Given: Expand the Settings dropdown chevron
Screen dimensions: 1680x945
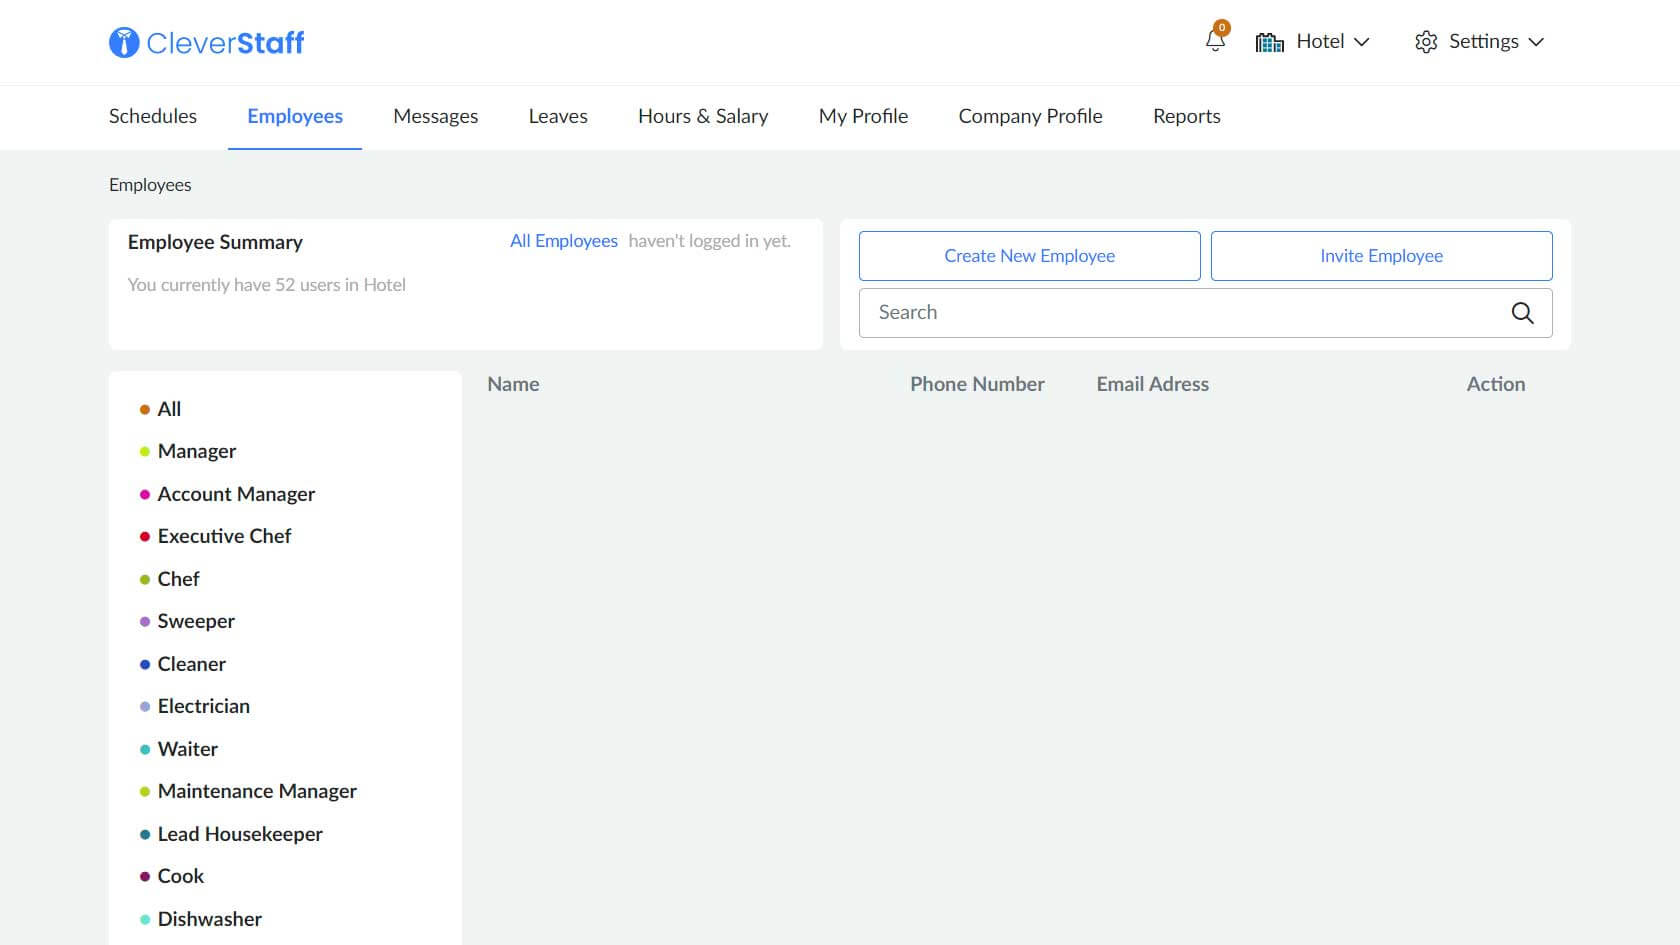Looking at the screenshot, I should point(1536,42).
